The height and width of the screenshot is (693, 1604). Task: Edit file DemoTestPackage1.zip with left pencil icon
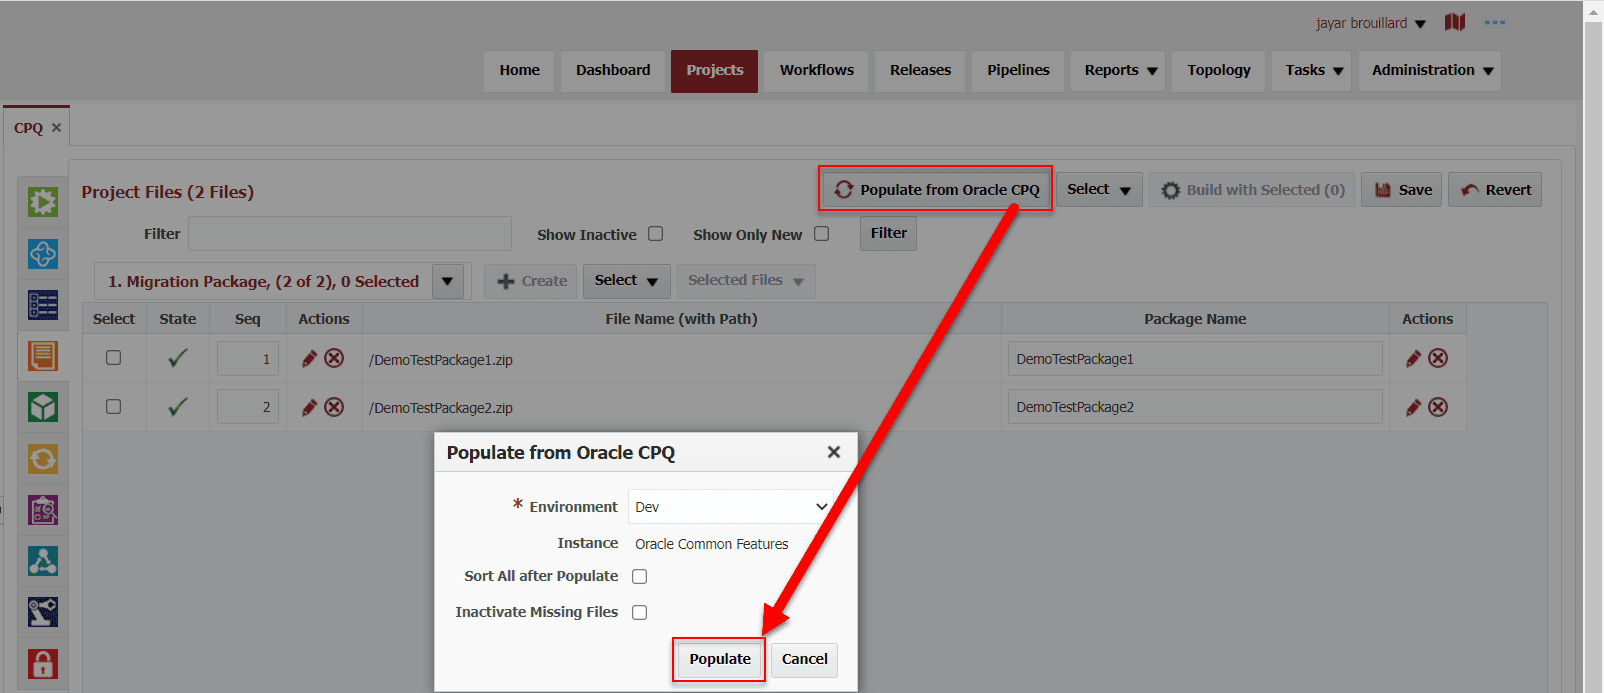310,358
